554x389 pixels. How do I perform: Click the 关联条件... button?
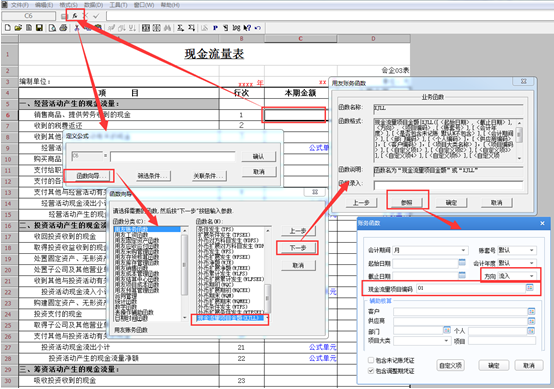click(x=208, y=176)
